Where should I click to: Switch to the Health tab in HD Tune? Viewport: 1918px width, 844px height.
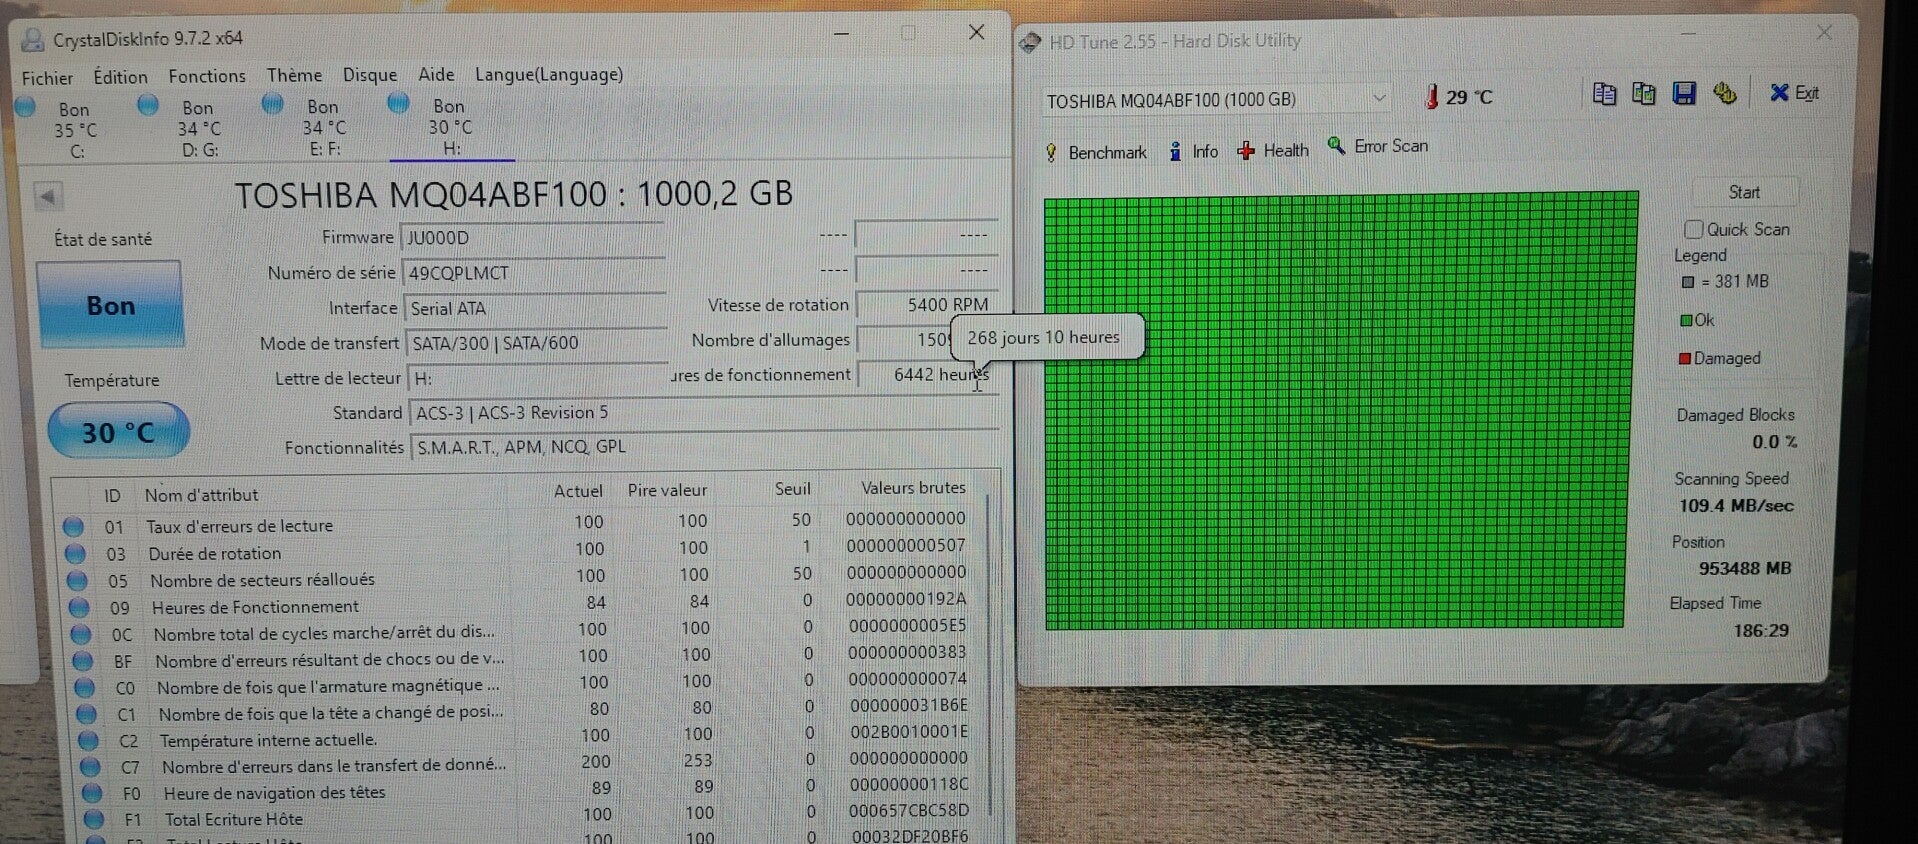pyautogui.click(x=1273, y=150)
